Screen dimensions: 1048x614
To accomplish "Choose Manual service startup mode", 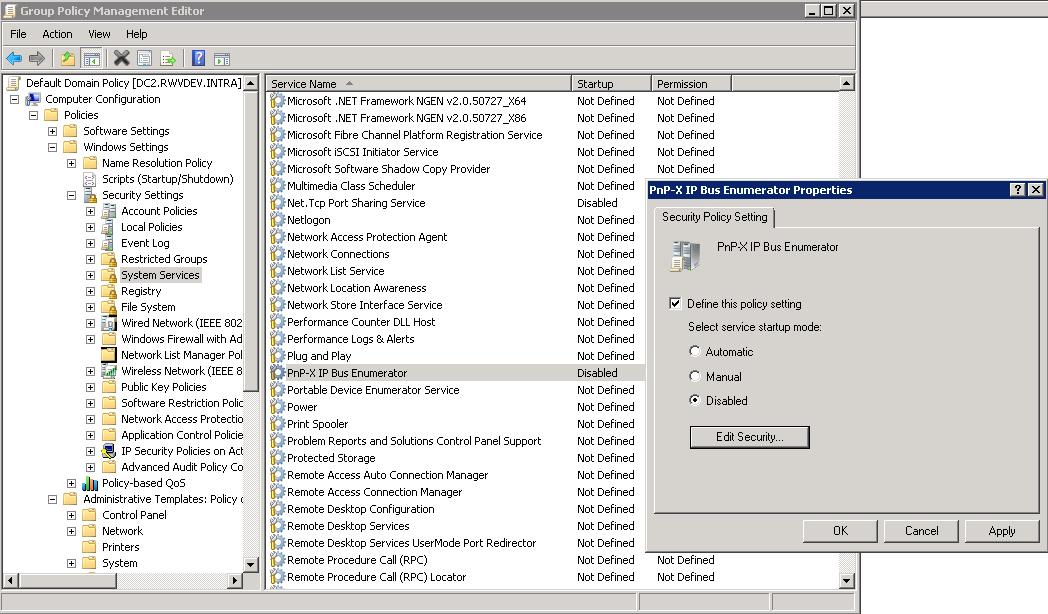I will [x=695, y=377].
